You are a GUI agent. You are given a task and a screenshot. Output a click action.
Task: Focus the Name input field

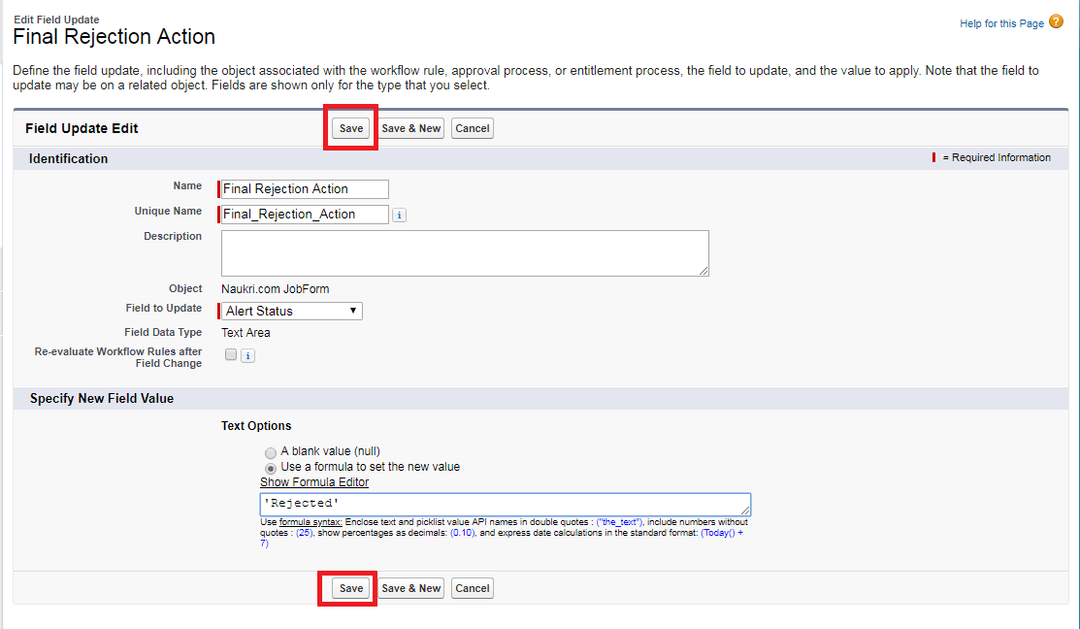304,189
